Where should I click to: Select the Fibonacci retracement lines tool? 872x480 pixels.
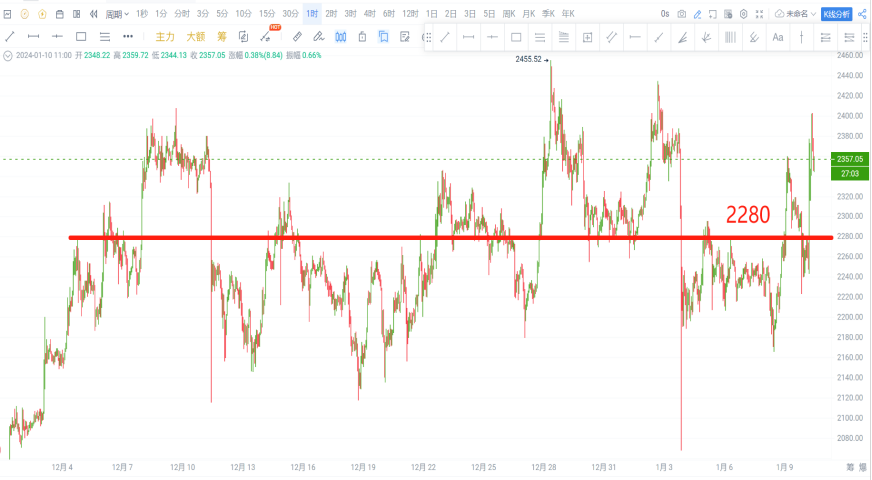pyautogui.click(x=563, y=37)
